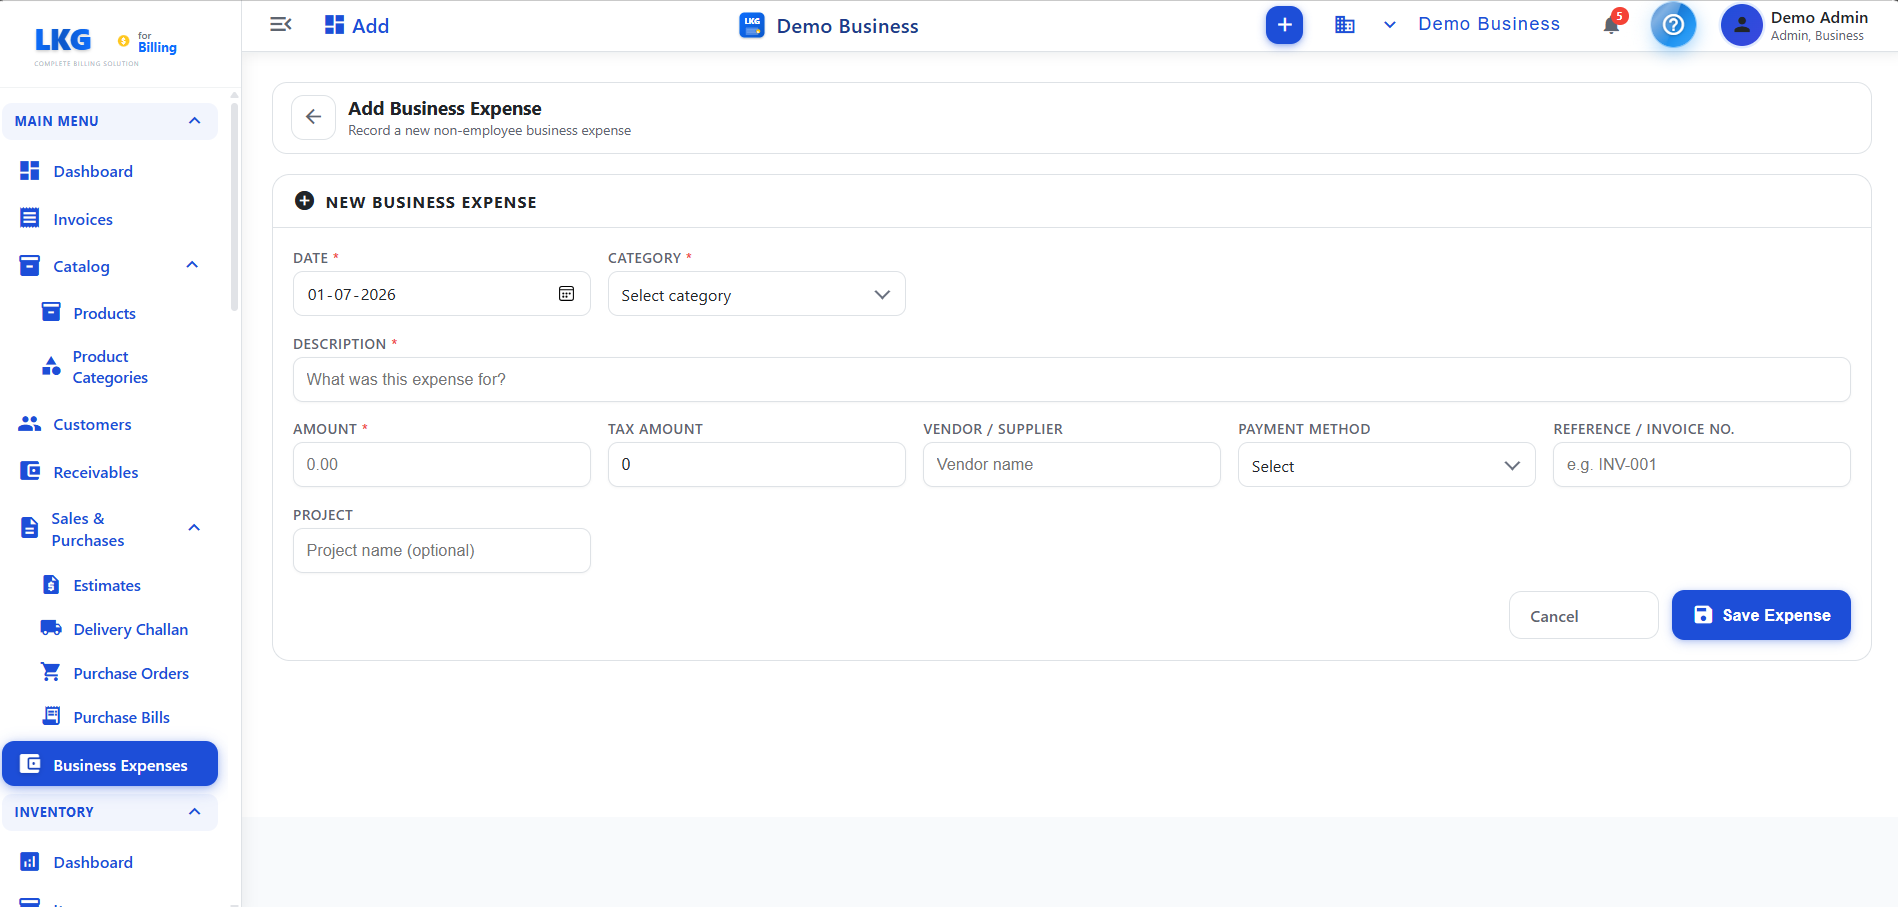
Task: Open the Payment Method dropdown
Action: pos(1386,465)
